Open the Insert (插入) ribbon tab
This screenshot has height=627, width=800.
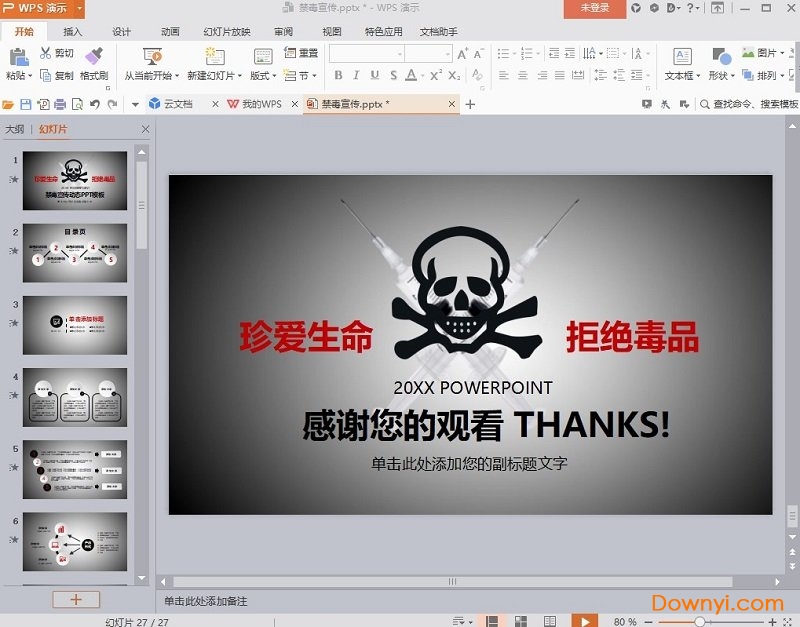point(73,32)
